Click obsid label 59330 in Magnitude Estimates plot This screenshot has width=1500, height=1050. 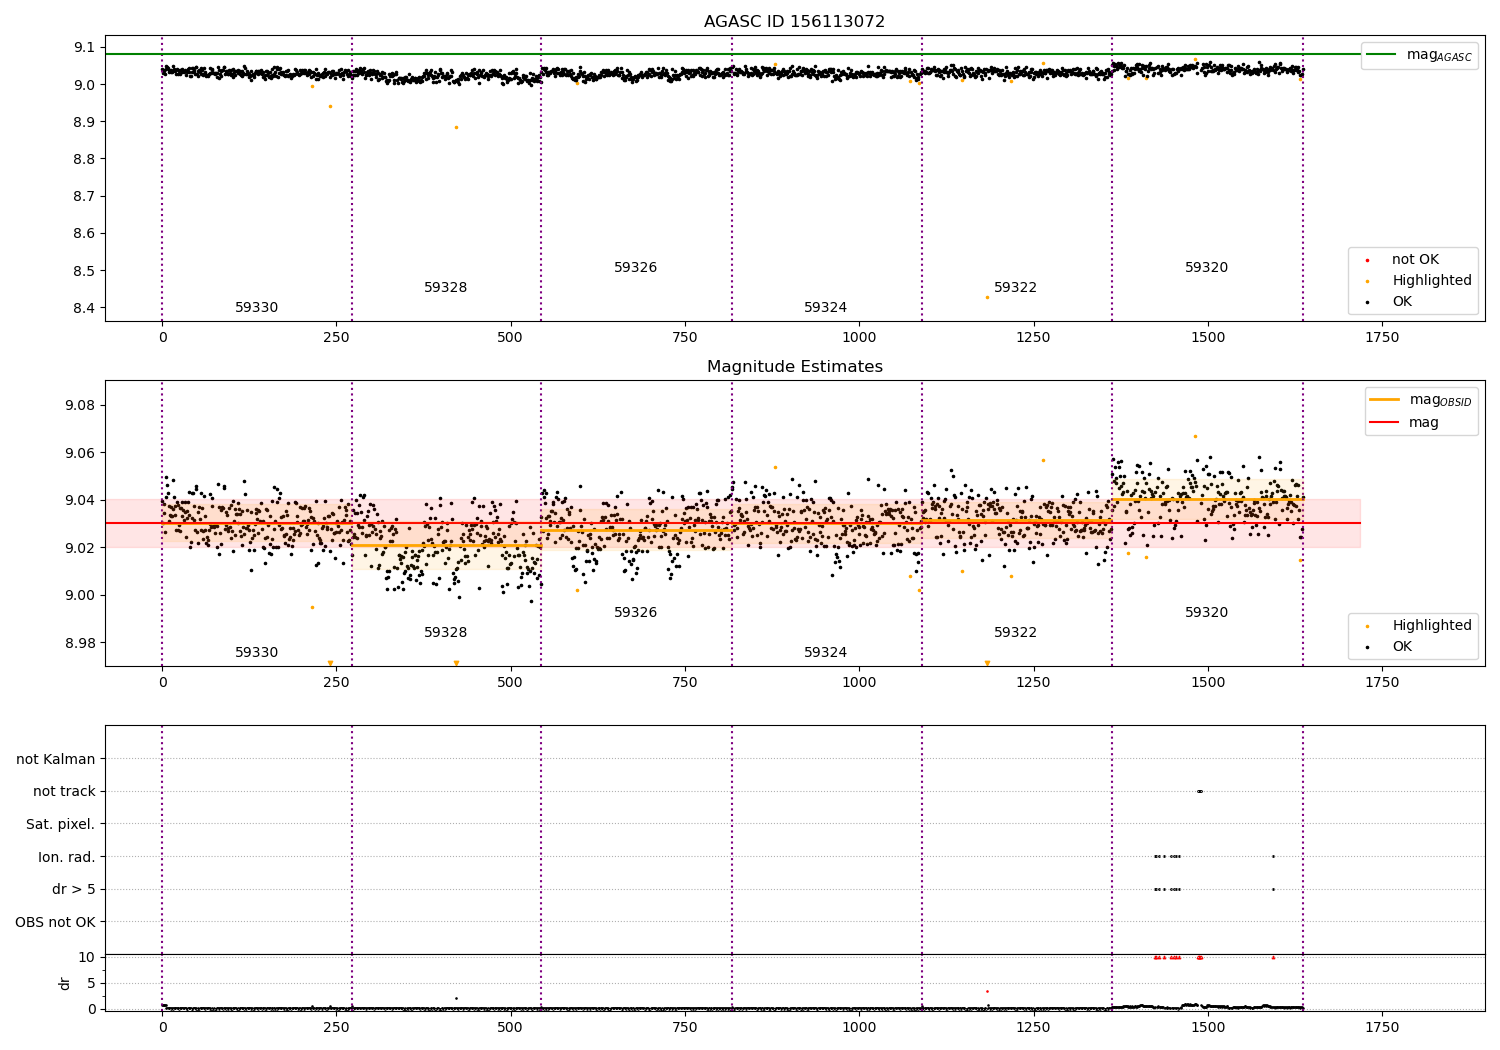pos(256,653)
